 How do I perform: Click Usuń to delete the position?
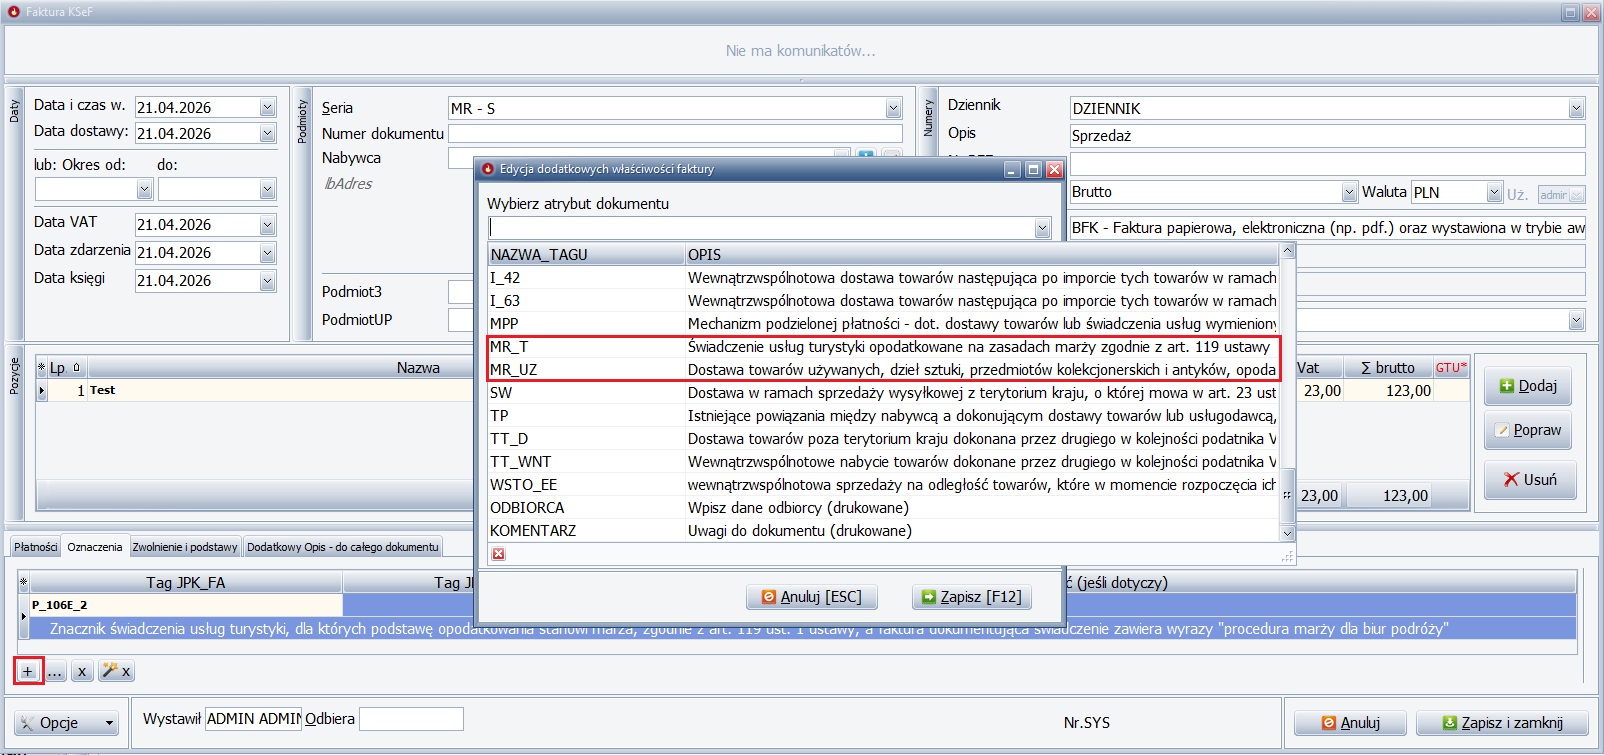coord(1530,480)
